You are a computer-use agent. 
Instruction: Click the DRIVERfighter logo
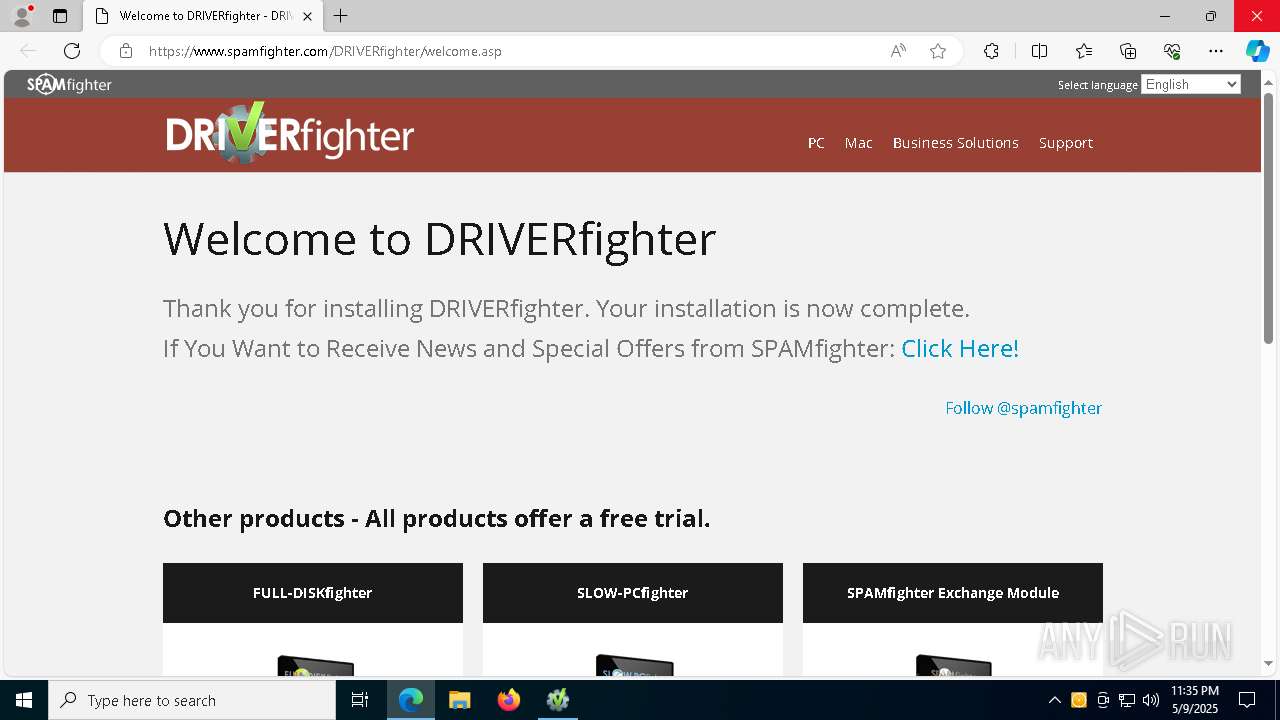(290, 132)
